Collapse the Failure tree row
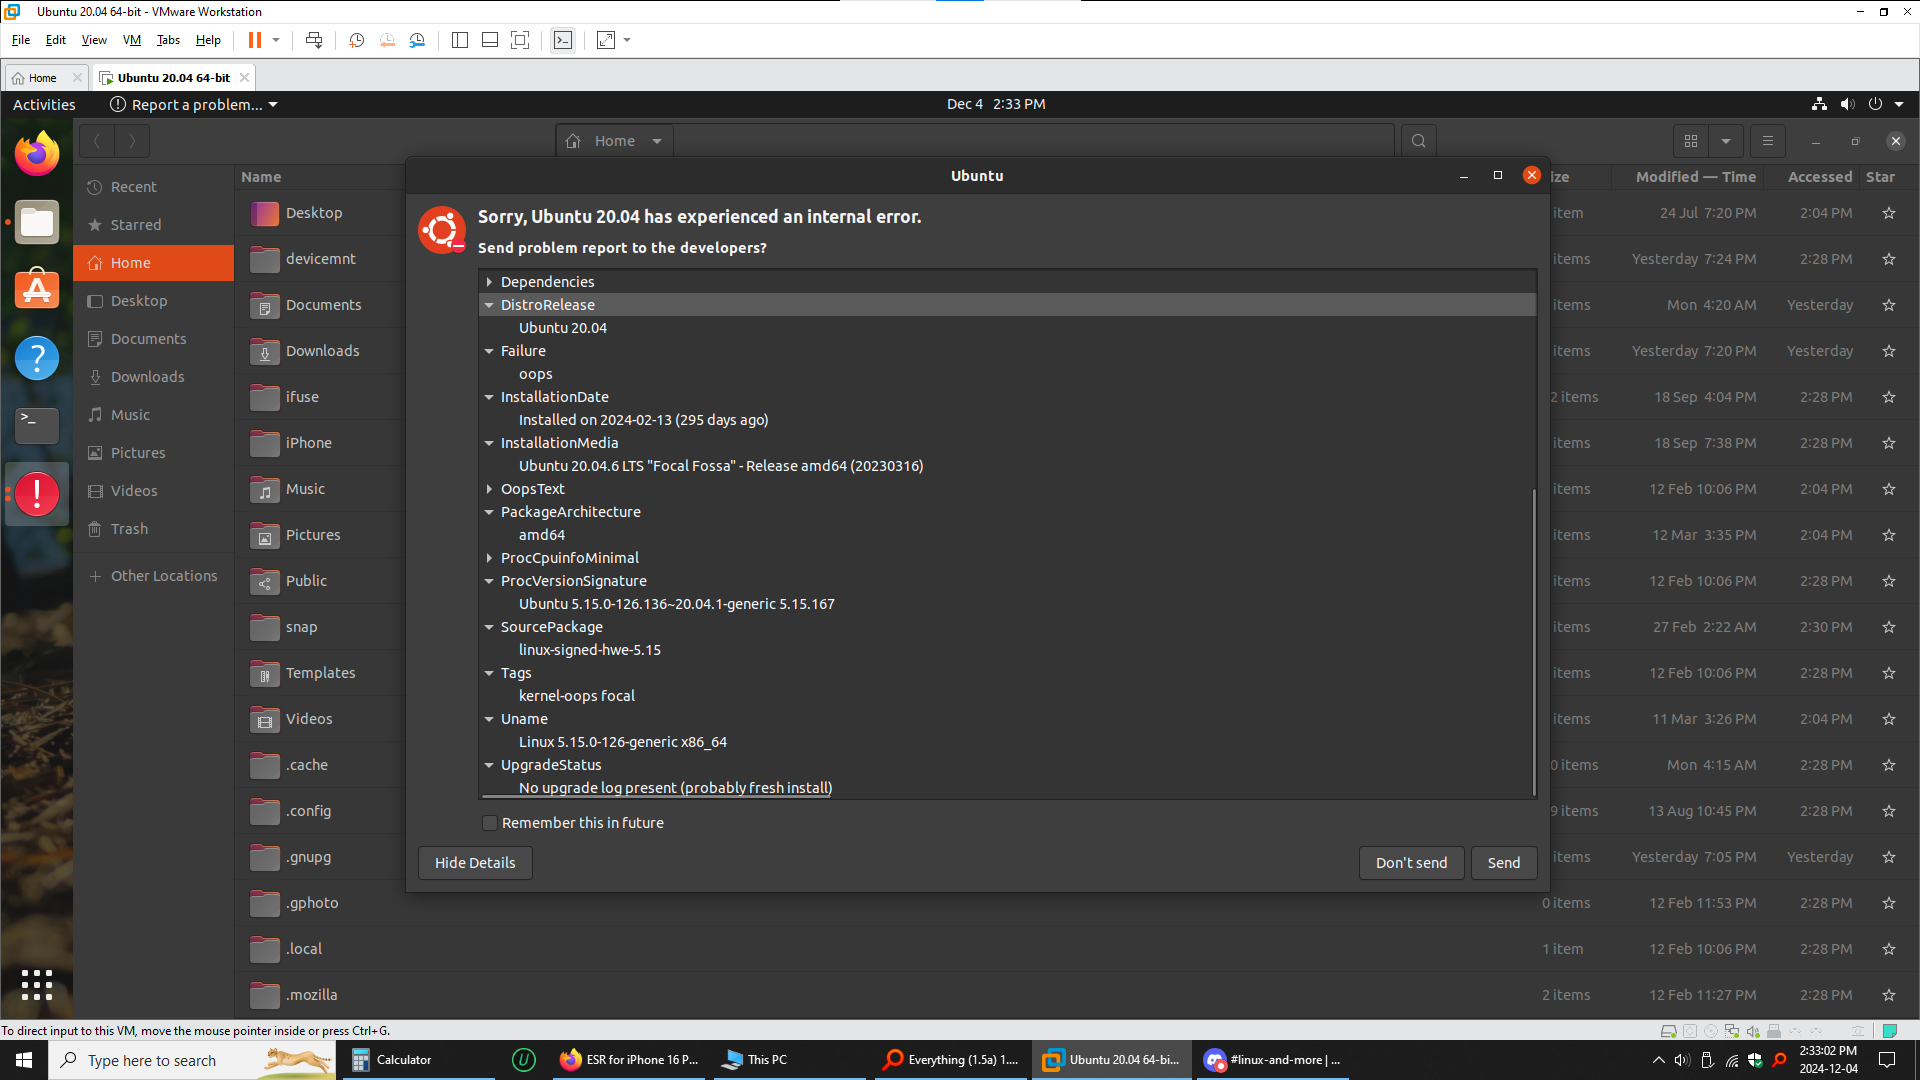 click(489, 351)
